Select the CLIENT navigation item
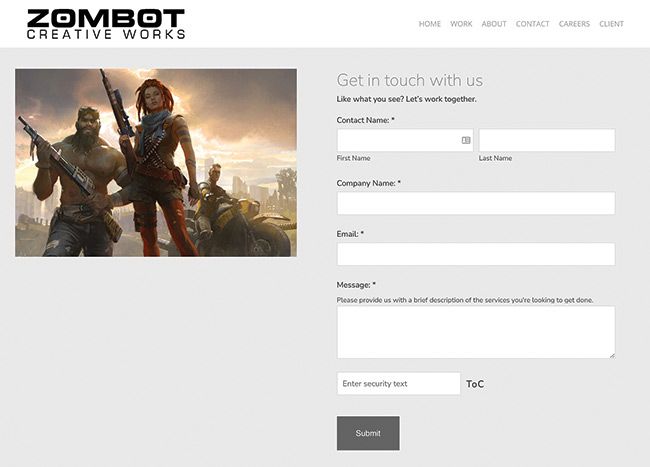 611,24
